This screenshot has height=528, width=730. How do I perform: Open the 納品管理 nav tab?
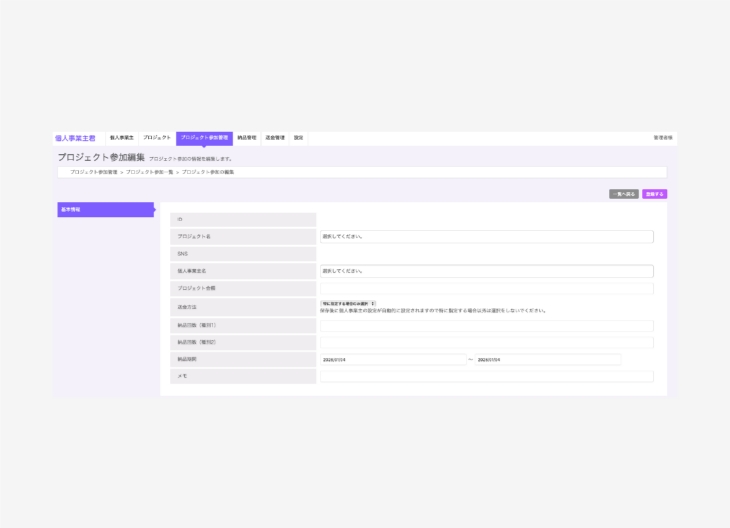pyautogui.click(x=247, y=138)
